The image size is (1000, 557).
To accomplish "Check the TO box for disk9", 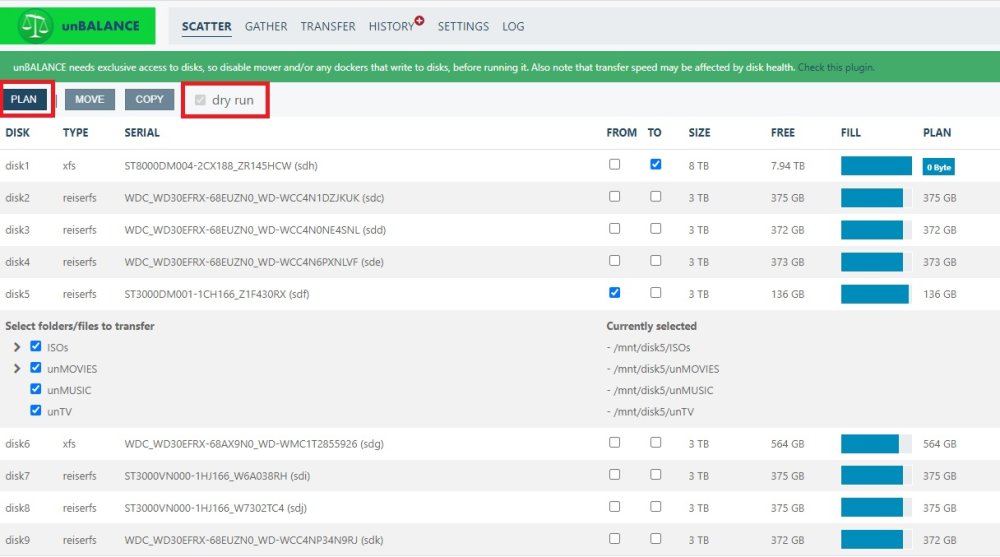I will coord(656,538).
